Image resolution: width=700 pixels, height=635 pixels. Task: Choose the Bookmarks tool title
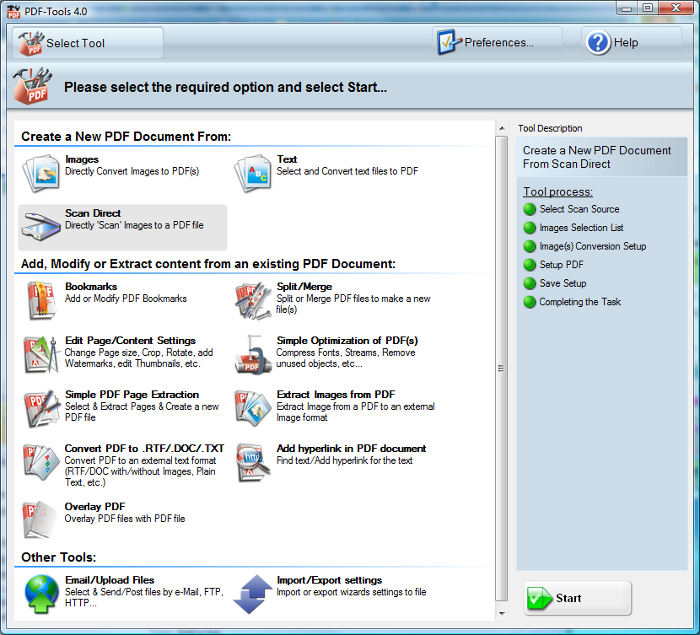[x=91, y=287]
